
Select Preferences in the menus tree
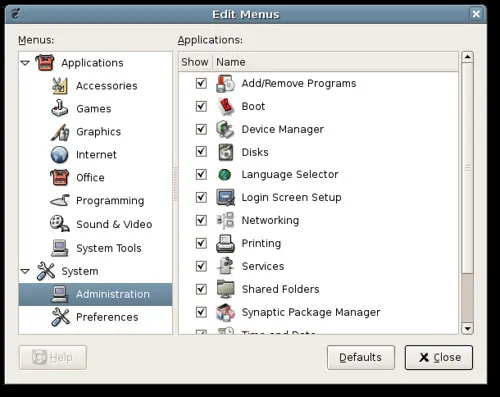[x=107, y=317]
